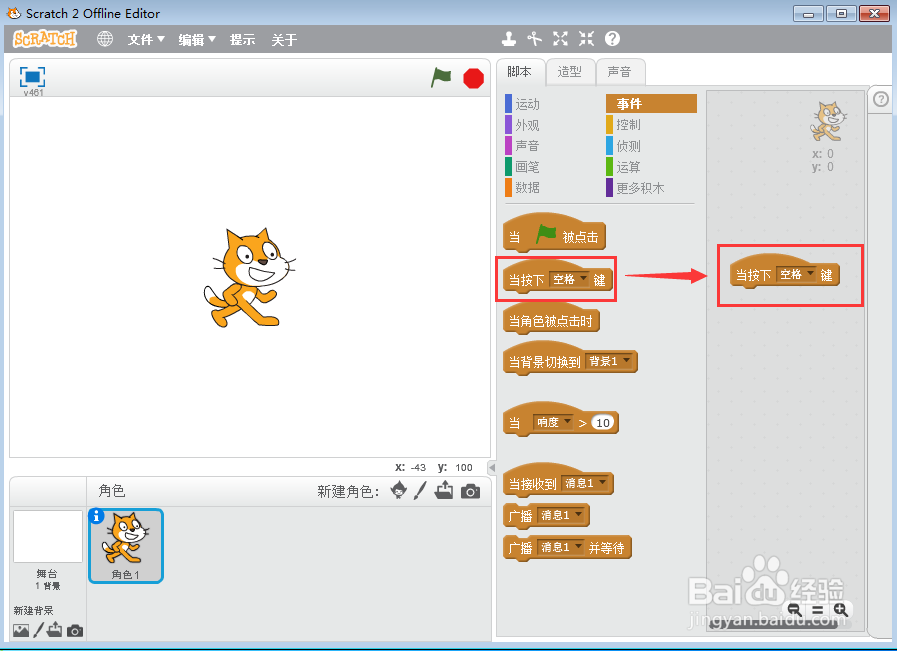Screen dimensions: 897x651
Task: Click the 关于 menu item
Action: 284,39
